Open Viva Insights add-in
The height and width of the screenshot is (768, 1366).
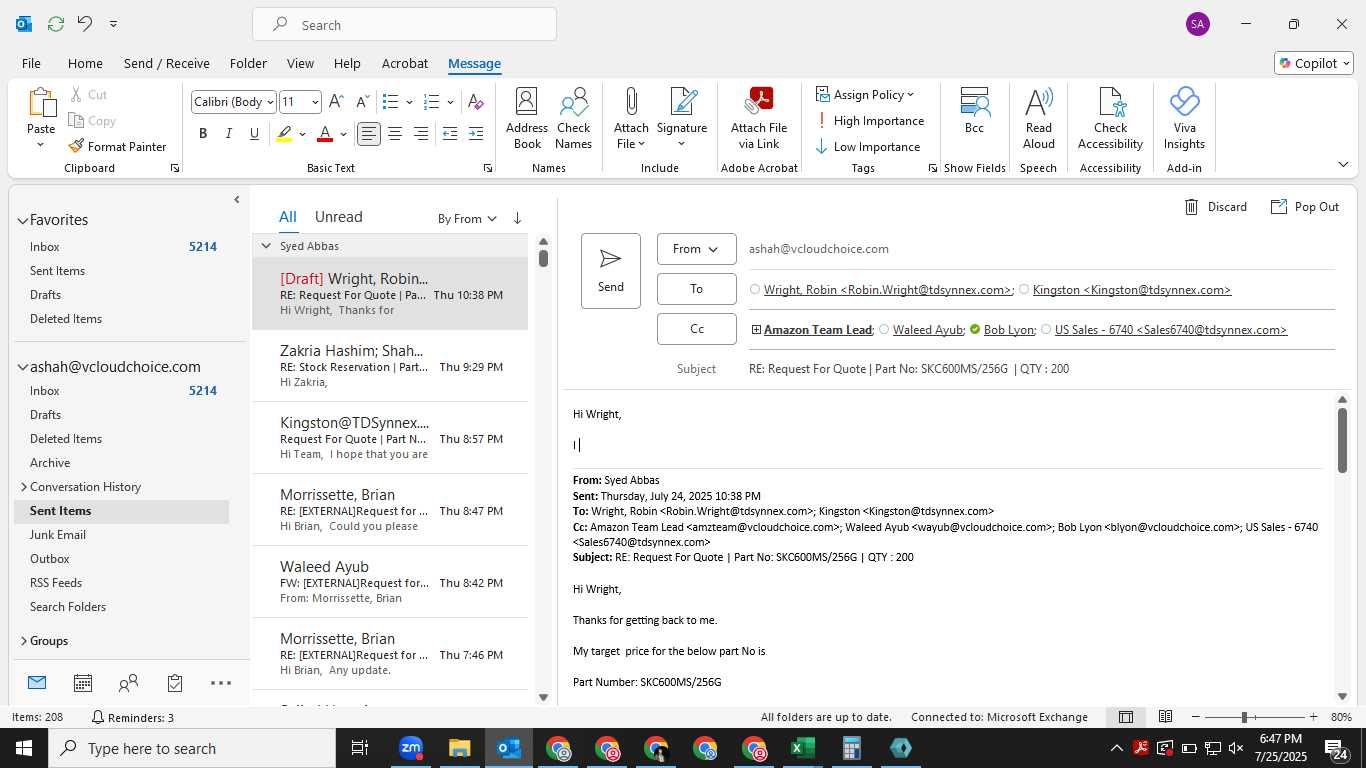point(1184,118)
